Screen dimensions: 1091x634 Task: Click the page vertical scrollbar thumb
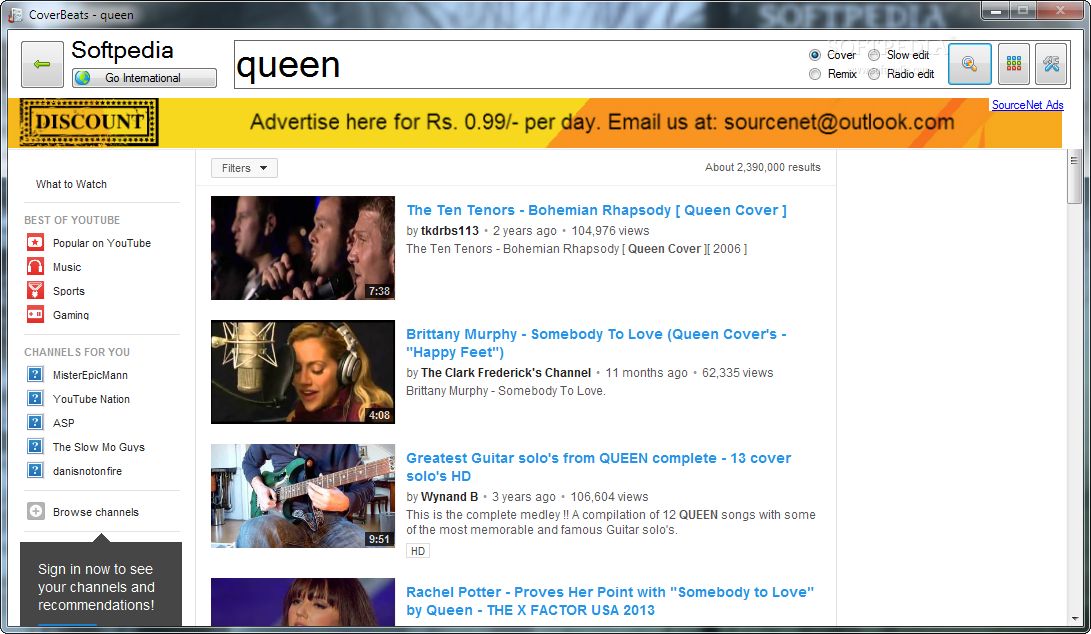pos(1074,177)
